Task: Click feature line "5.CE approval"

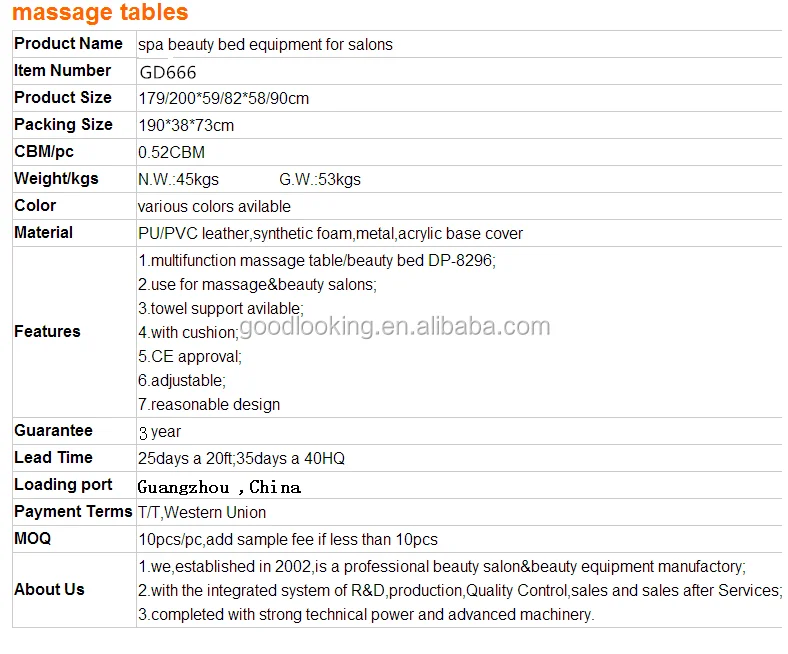Action: point(190,356)
